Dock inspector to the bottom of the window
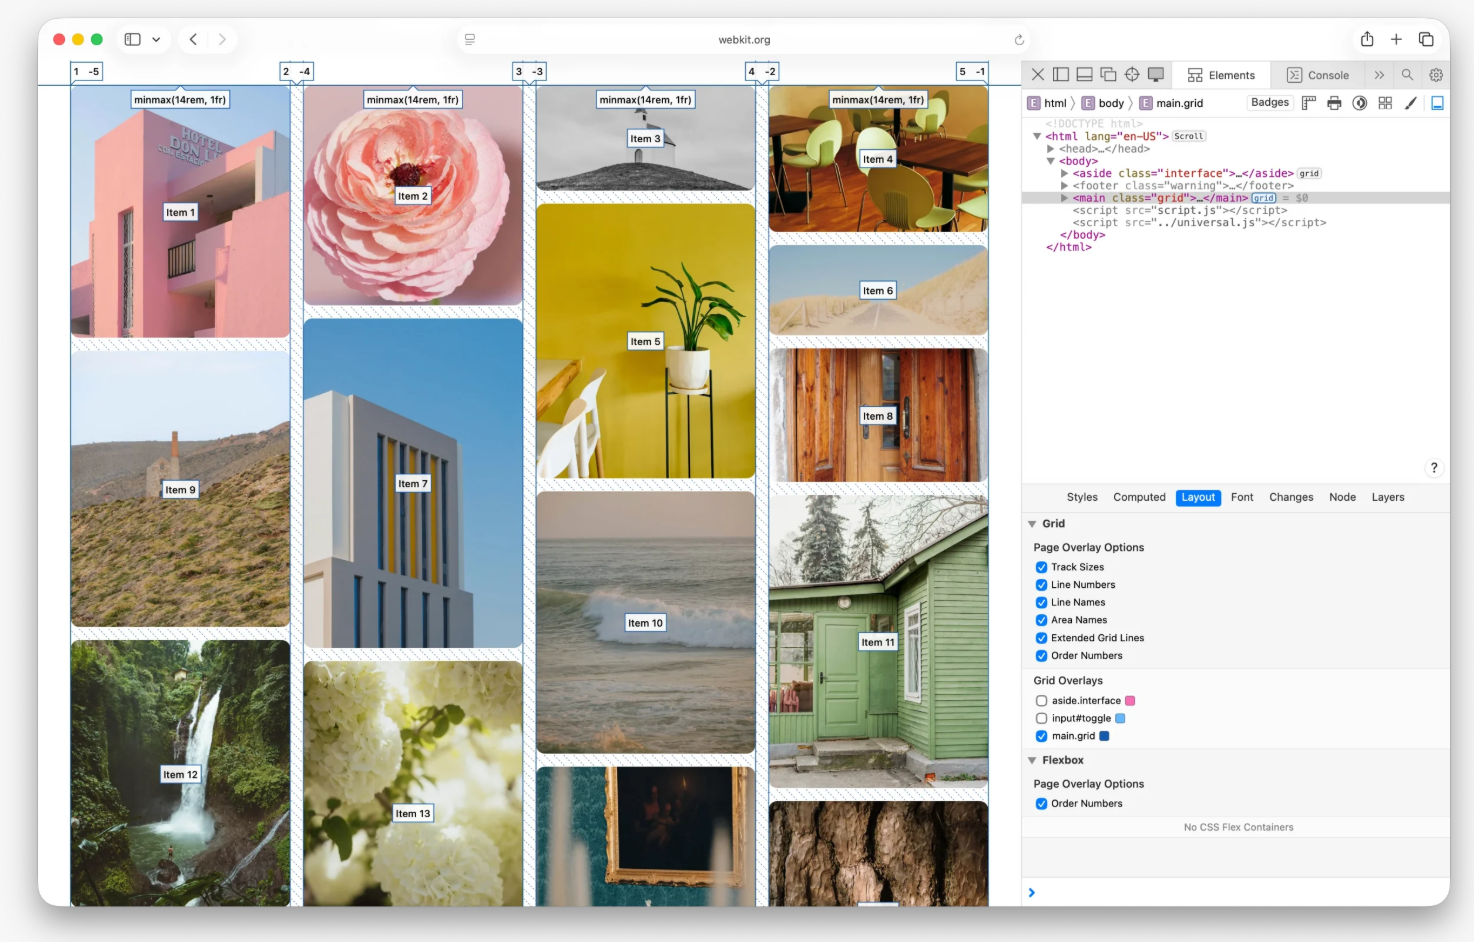 point(1084,75)
